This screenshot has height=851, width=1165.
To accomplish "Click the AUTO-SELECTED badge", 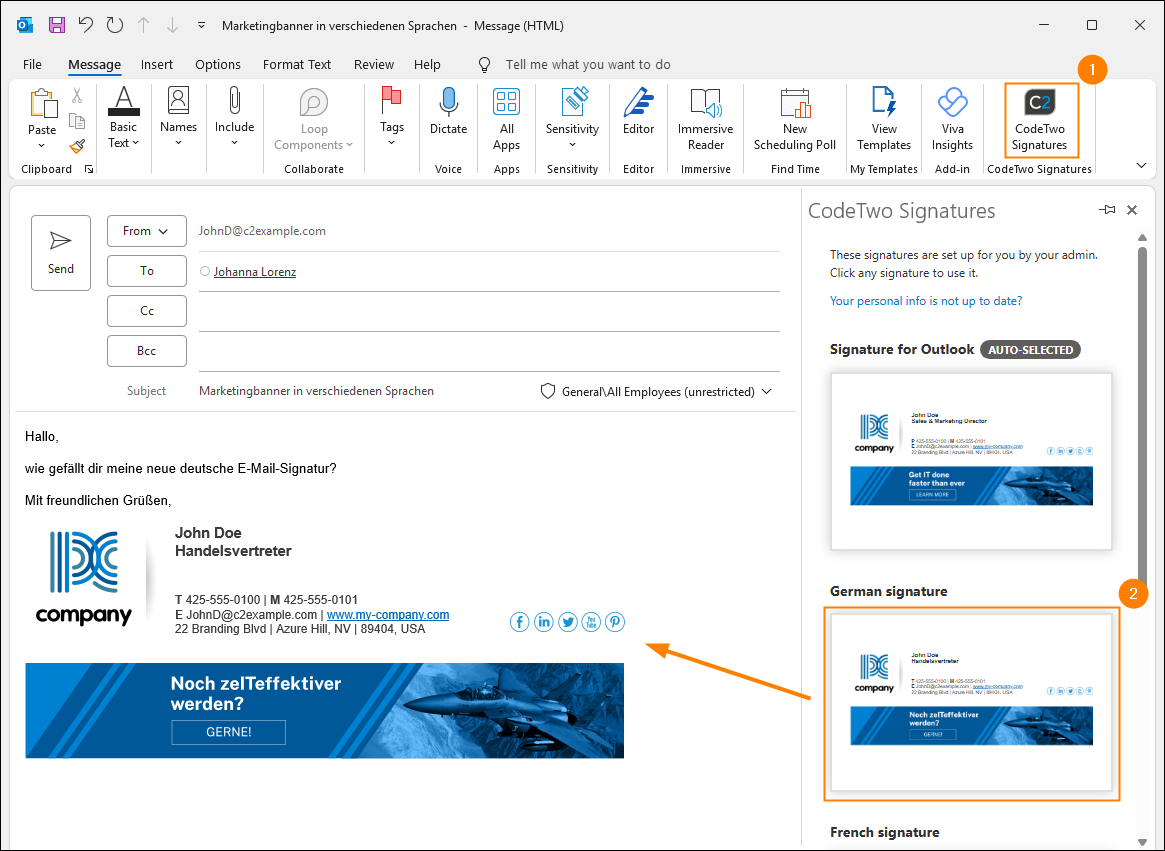I will [1031, 349].
